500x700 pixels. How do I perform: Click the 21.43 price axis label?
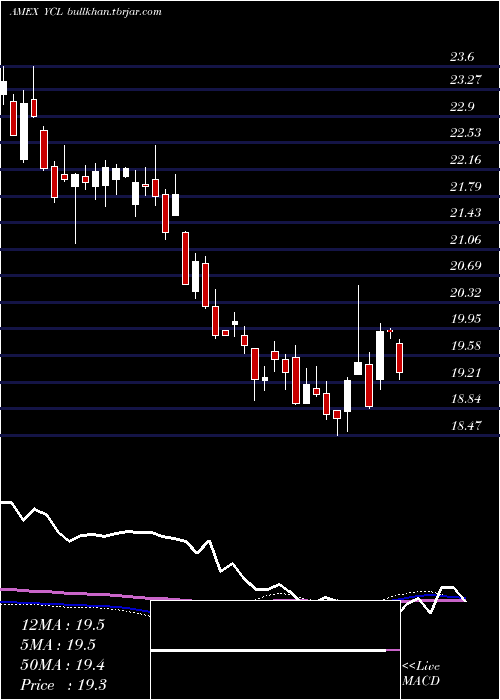[x=466, y=212]
